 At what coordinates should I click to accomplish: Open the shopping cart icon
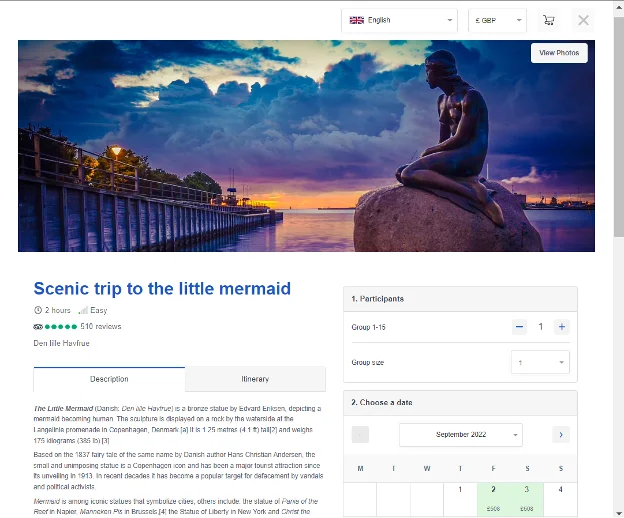pos(548,20)
